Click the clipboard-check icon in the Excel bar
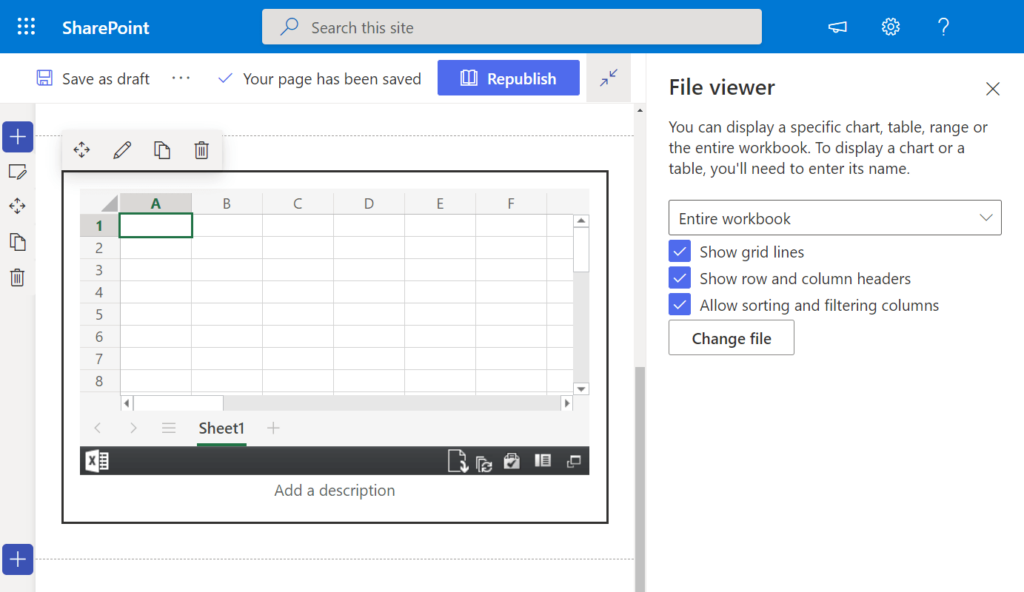 point(512,461)
